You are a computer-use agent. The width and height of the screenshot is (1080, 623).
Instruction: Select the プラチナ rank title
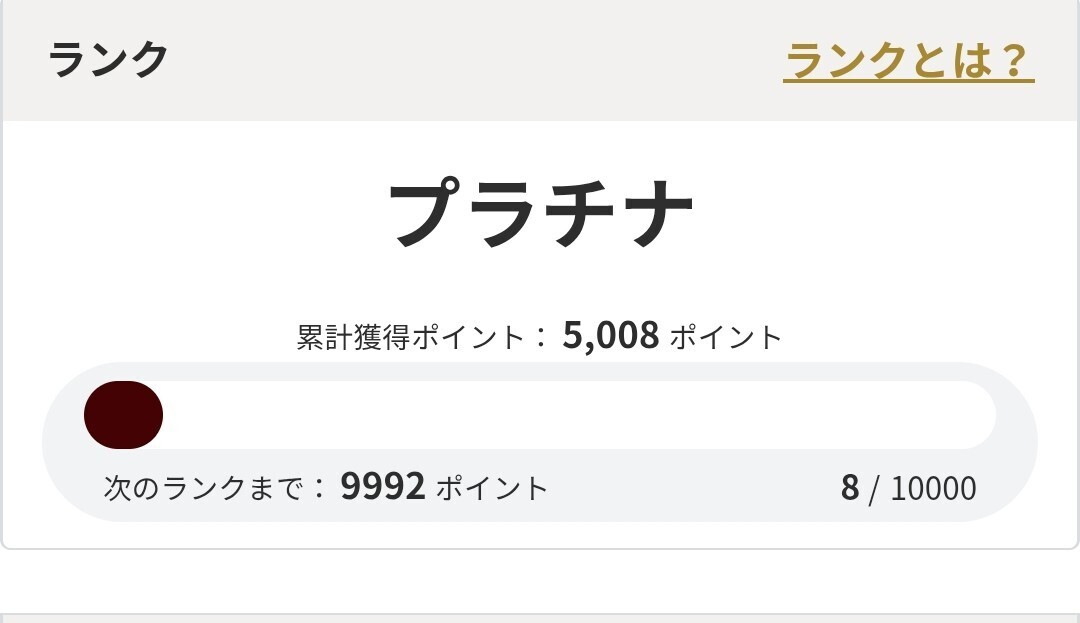click(540, 214)
